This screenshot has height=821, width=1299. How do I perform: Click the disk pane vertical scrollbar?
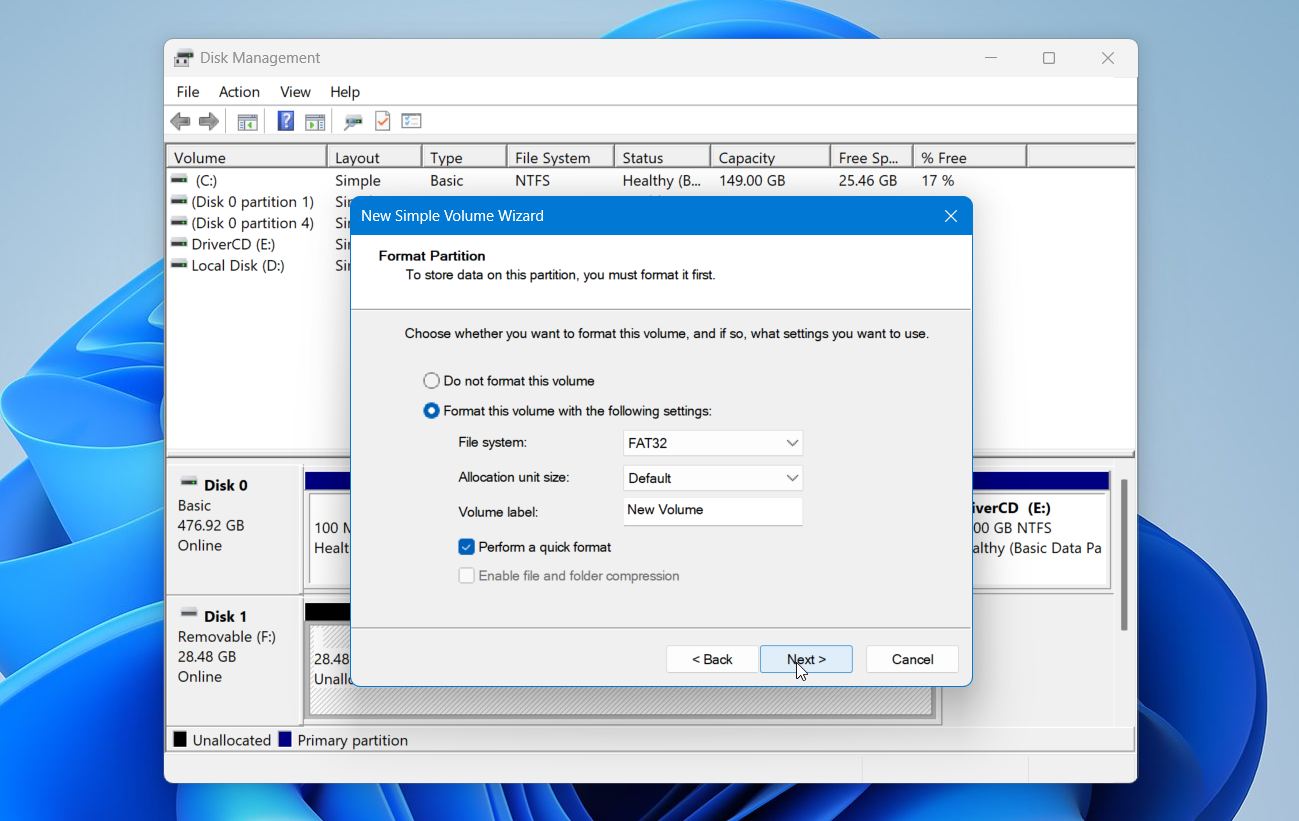(1124, 555)
